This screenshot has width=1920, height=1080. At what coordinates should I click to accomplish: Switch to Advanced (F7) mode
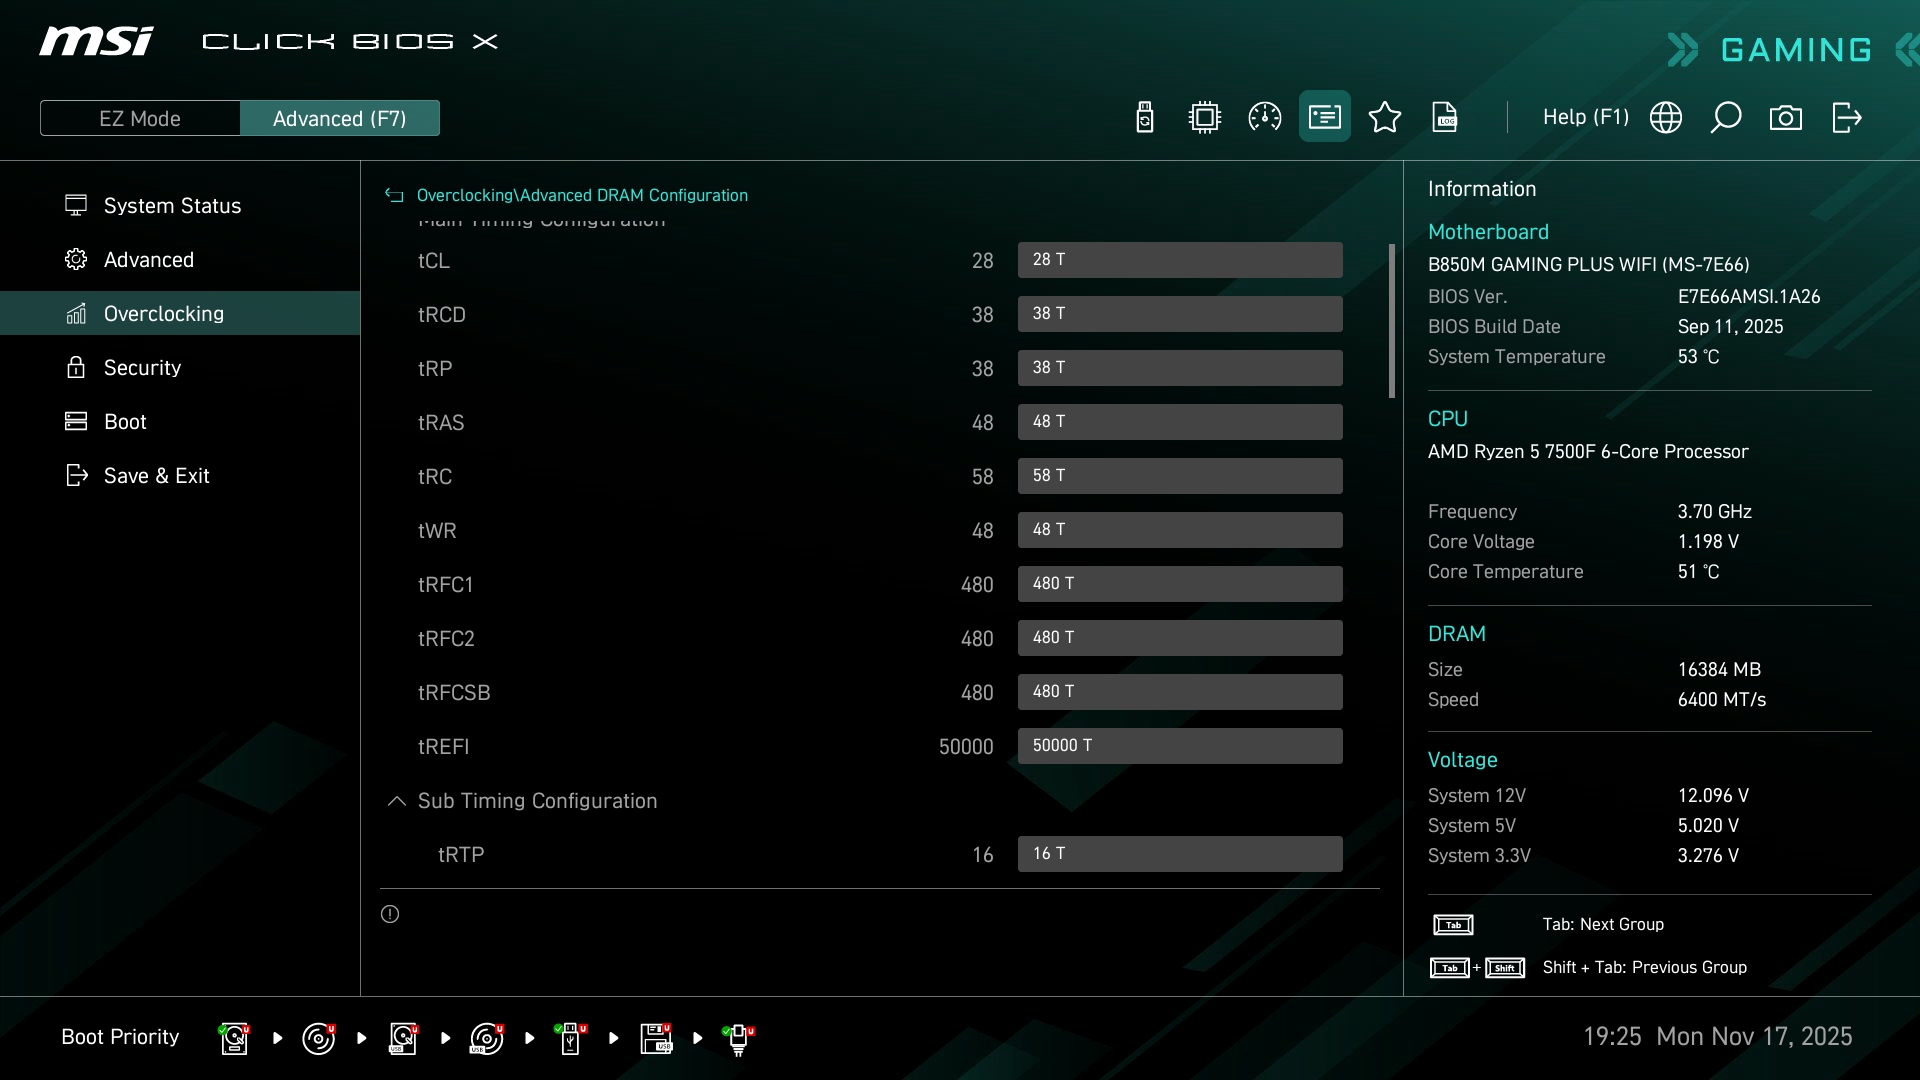click(340, 118)
